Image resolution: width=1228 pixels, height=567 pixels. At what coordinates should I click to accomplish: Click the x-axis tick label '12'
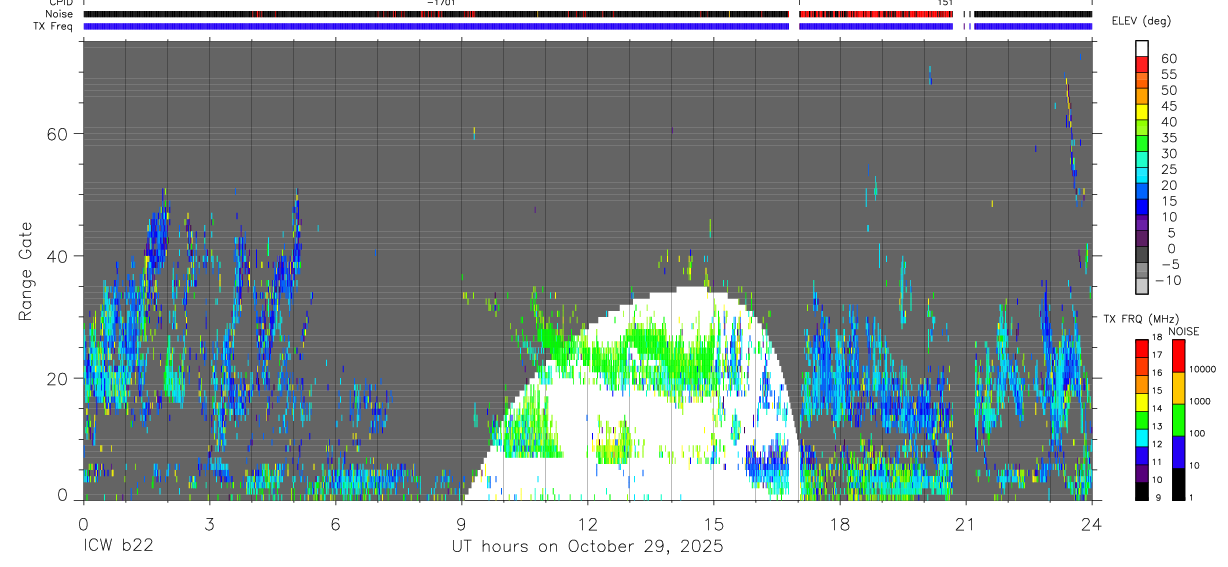click(x=587, y=524)
